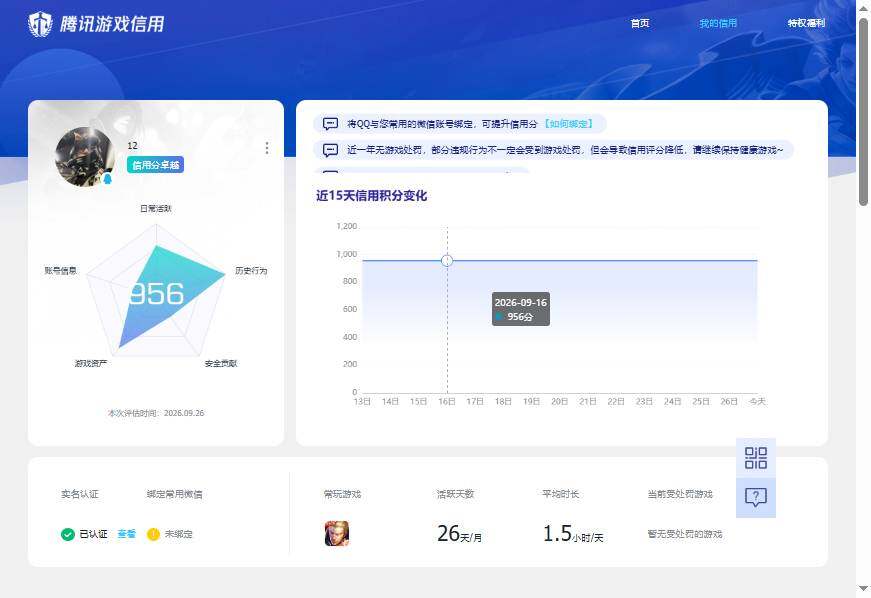Go to 首页 in the top navigation

tap(640, 23)
